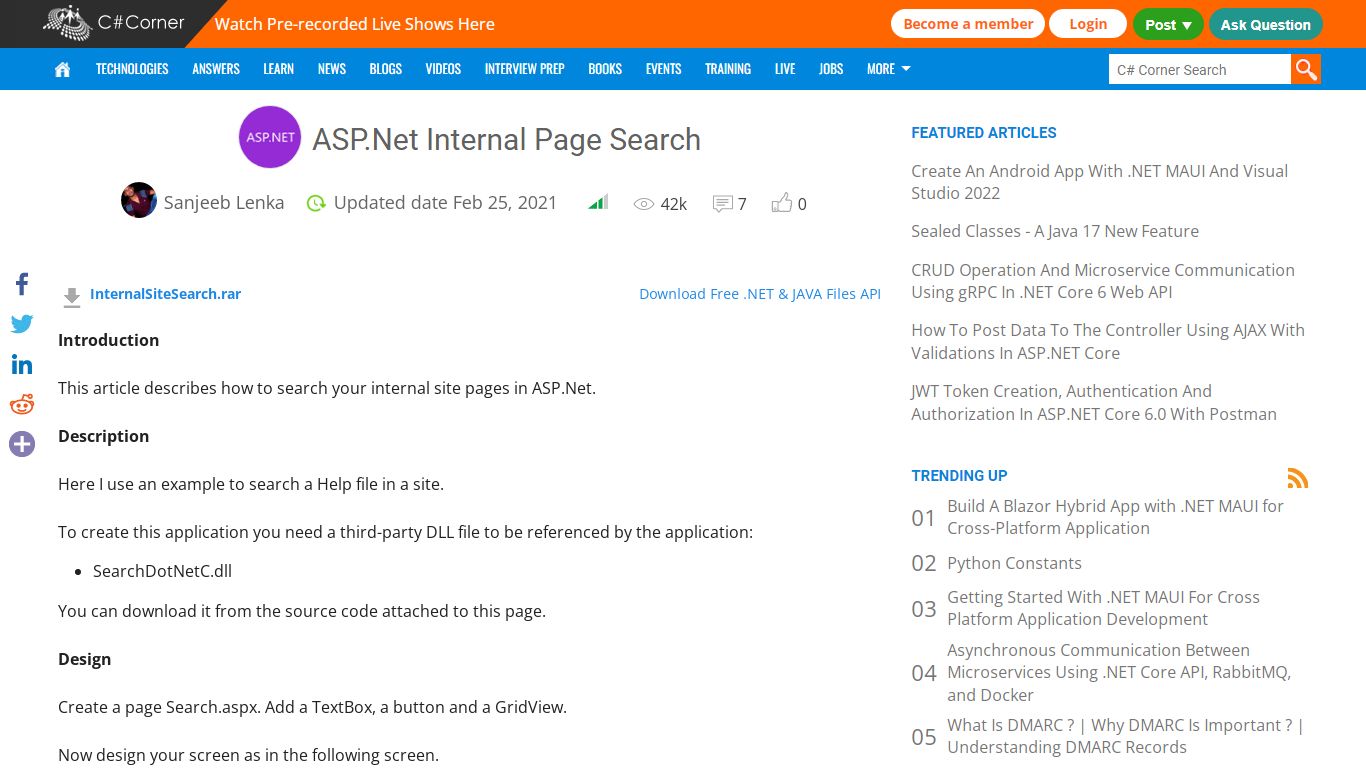This screenshot has width=1366, height=768.
Task: Open the Training menu item
Action: (x=728, y=69)
